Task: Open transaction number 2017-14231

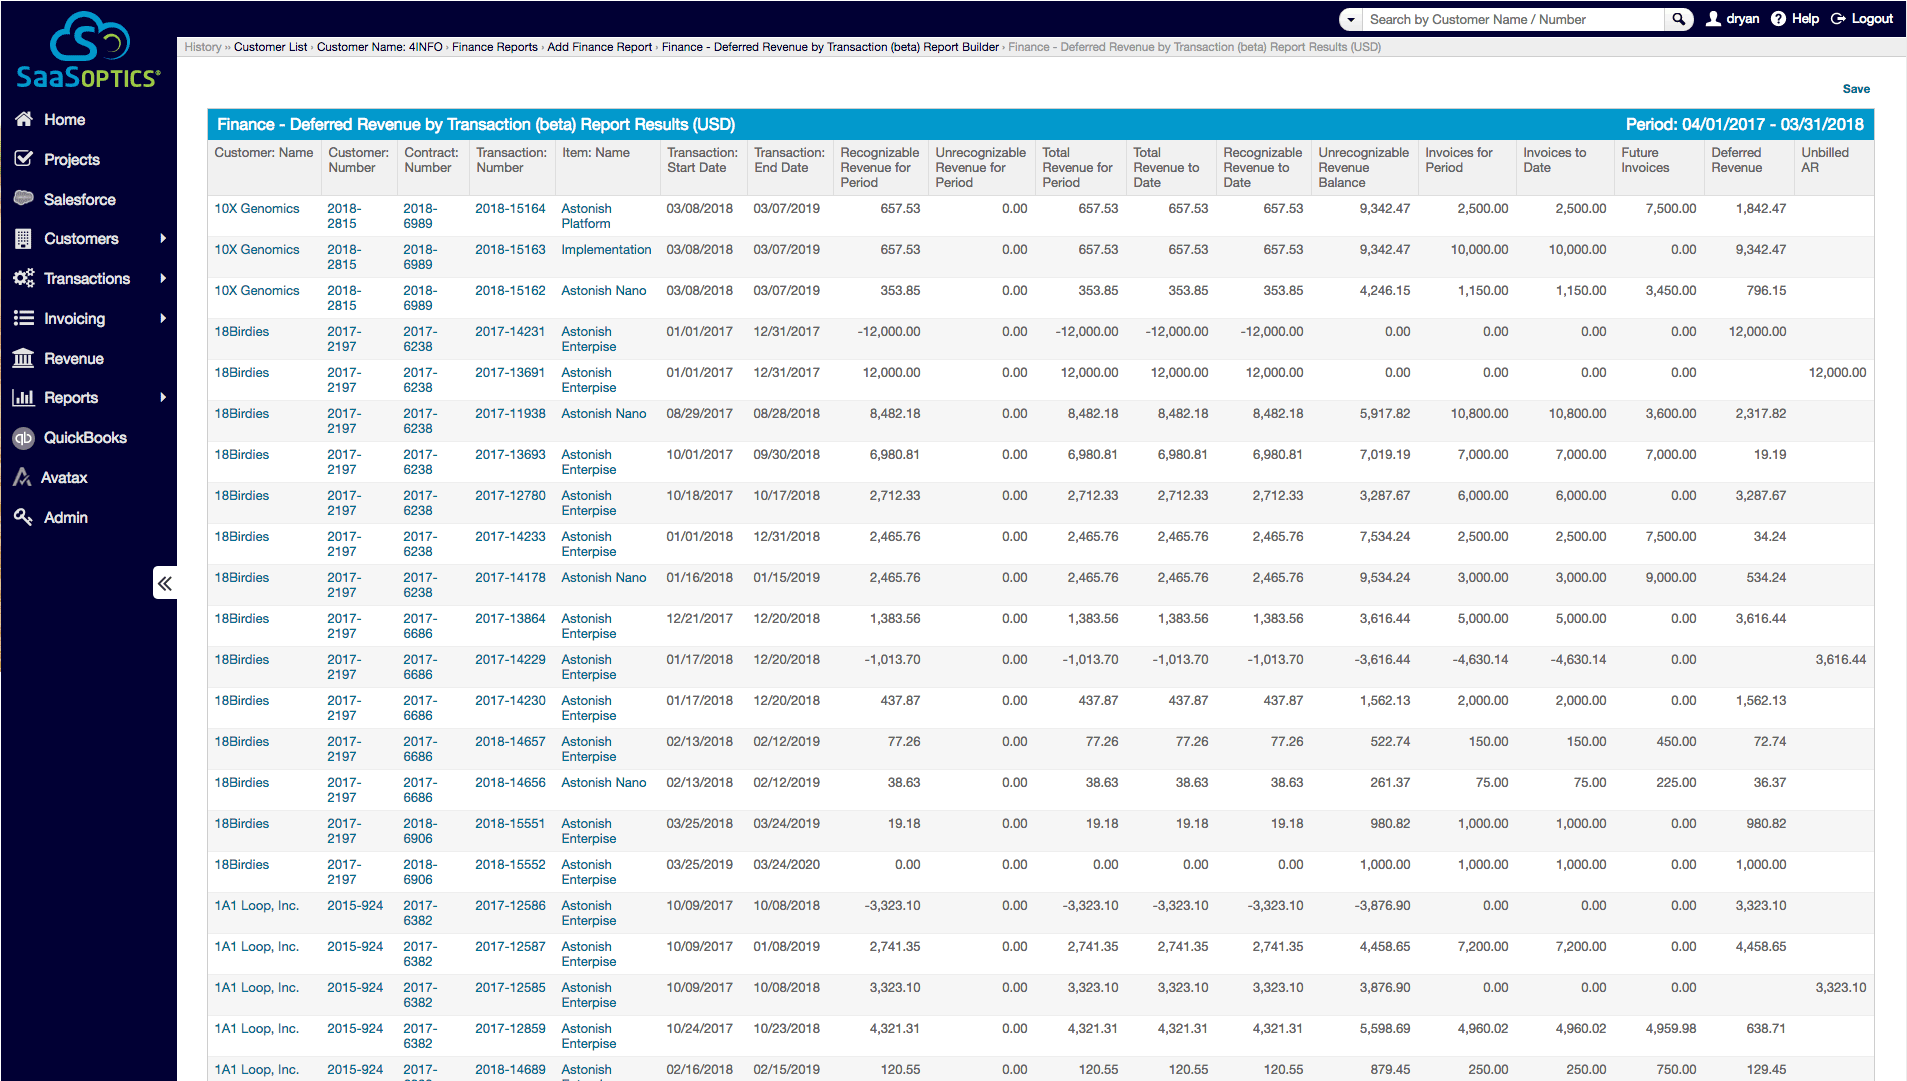Action: tap(510, 332)
